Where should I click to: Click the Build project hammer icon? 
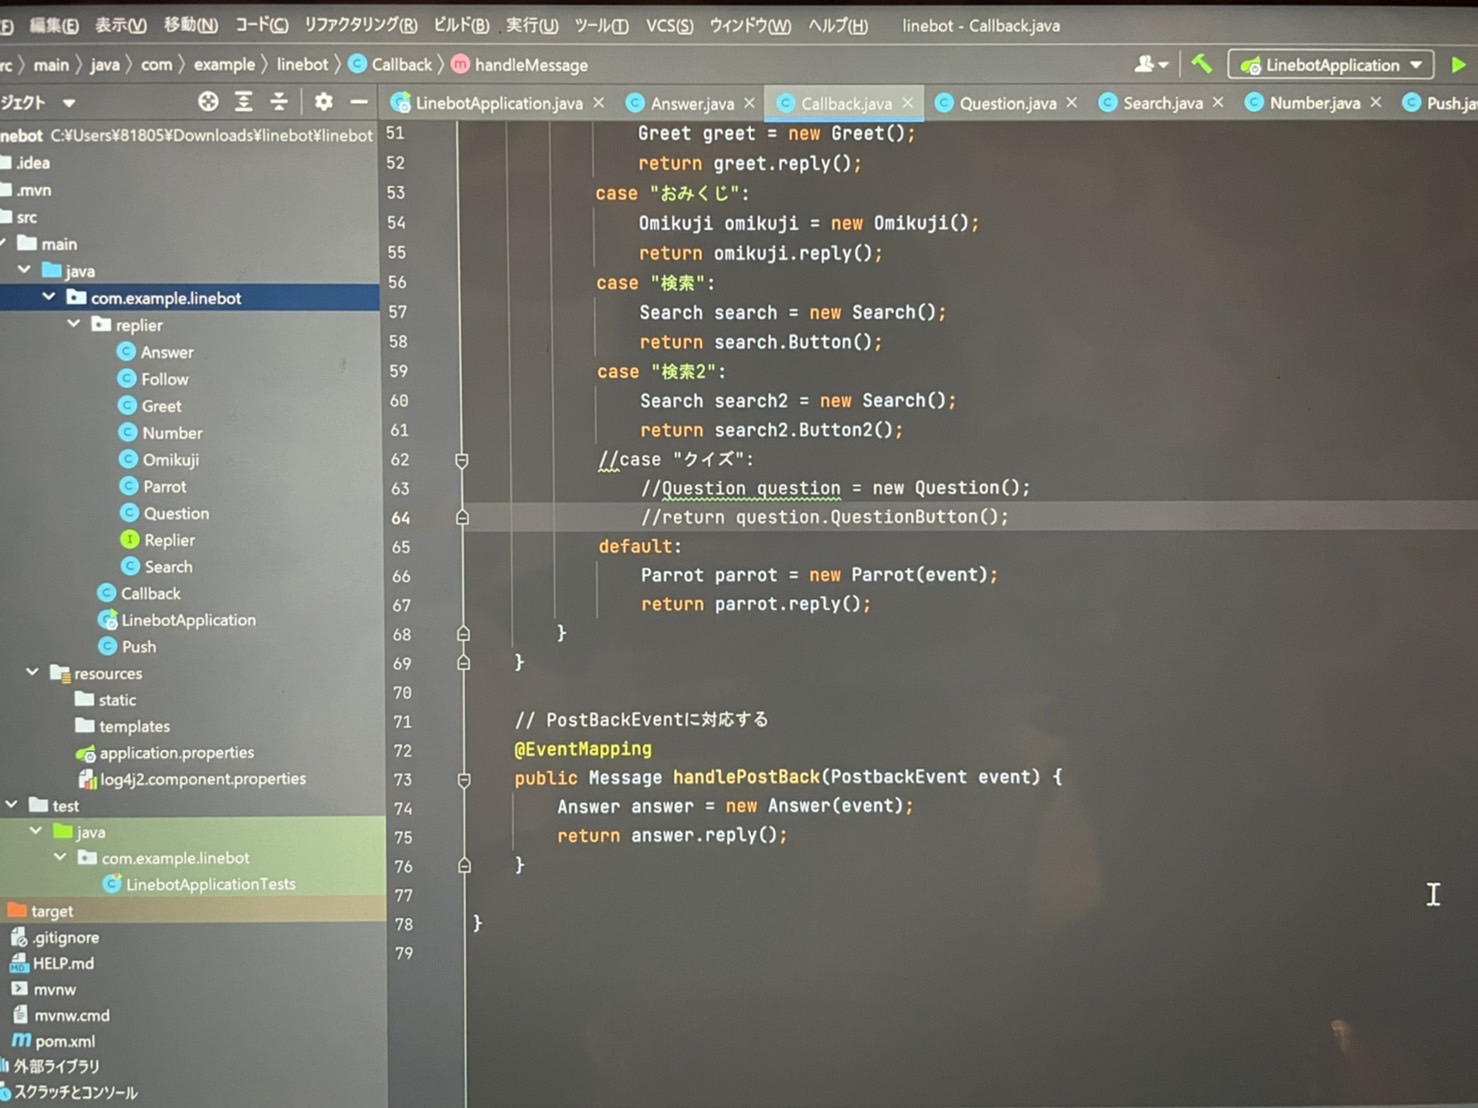1201,65
